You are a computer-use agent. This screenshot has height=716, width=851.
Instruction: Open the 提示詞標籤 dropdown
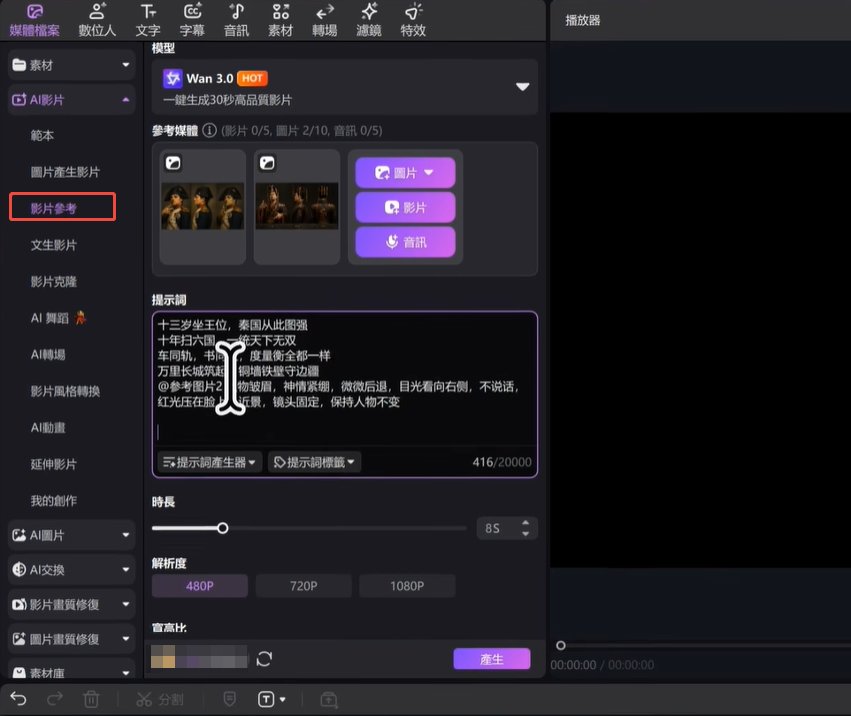[314, 462]
